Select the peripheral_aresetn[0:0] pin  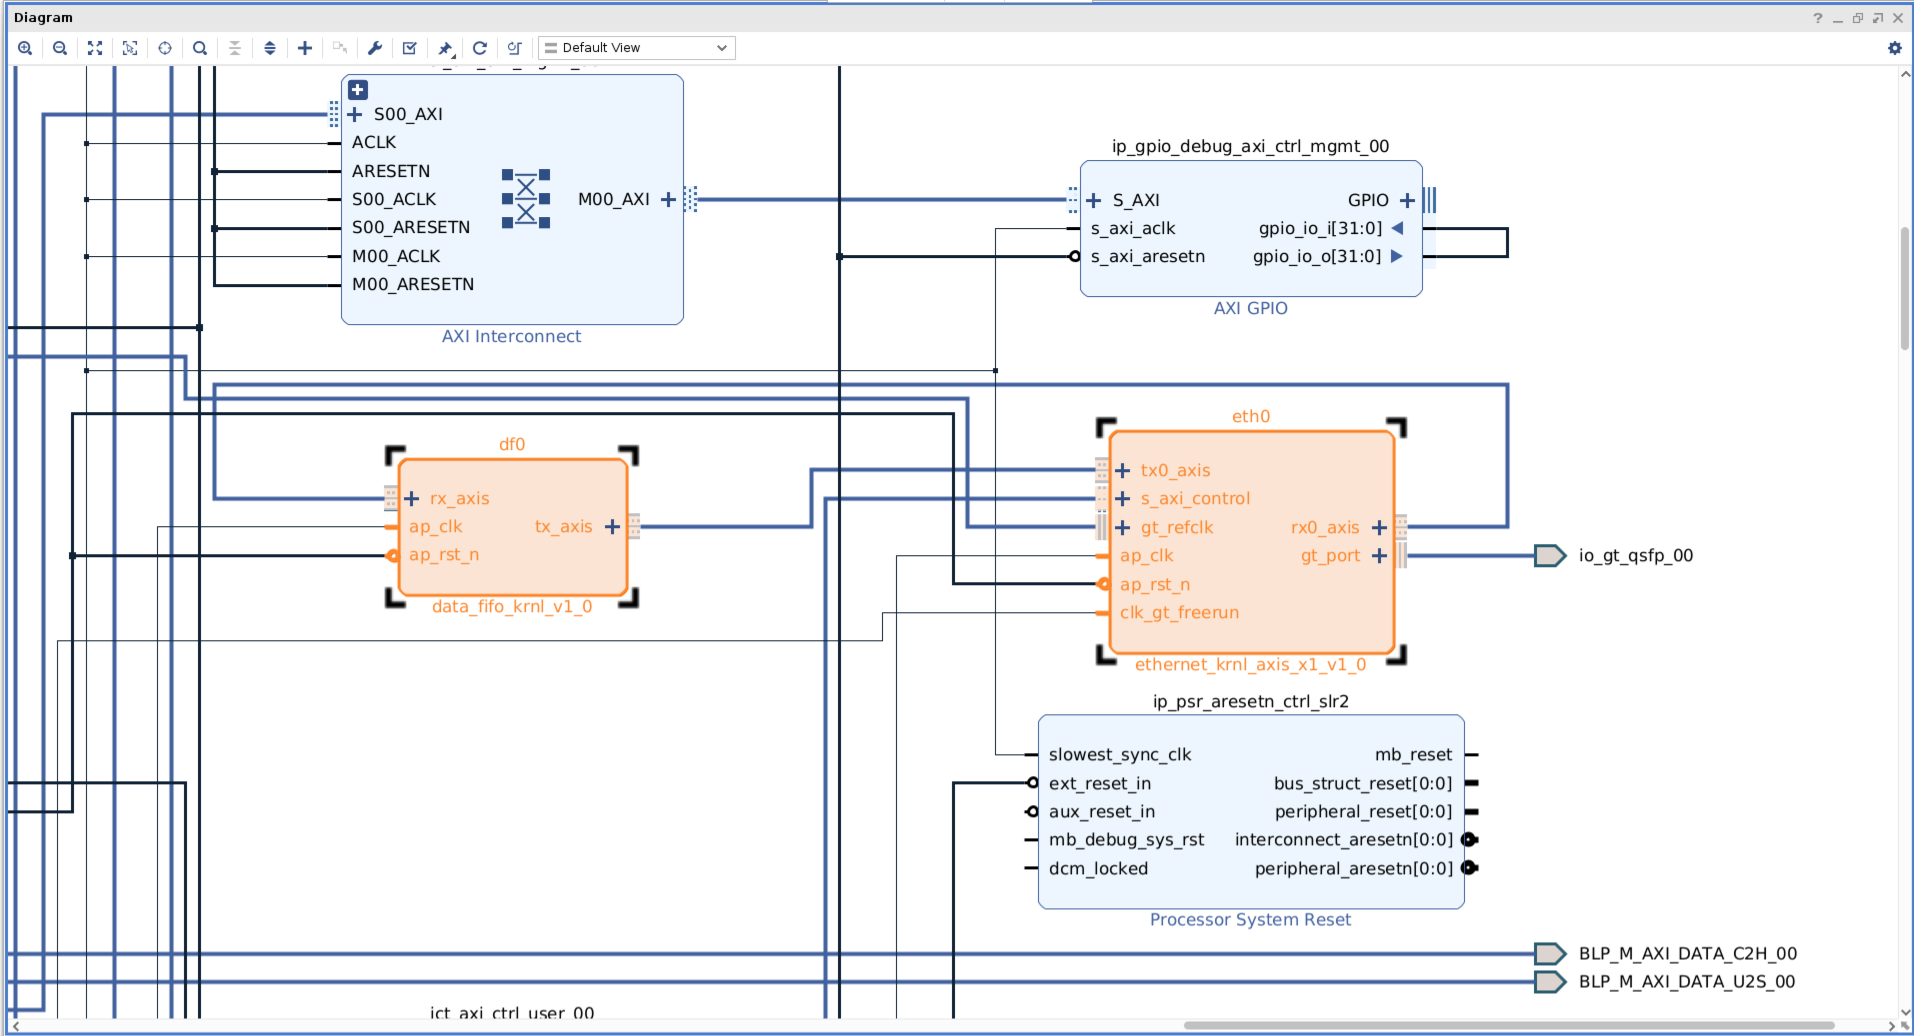(x=1354, y=868)
